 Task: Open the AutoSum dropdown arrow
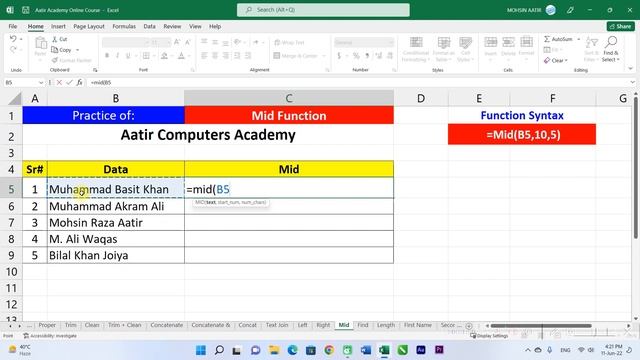pyautogui.click(x=578, y=39)
